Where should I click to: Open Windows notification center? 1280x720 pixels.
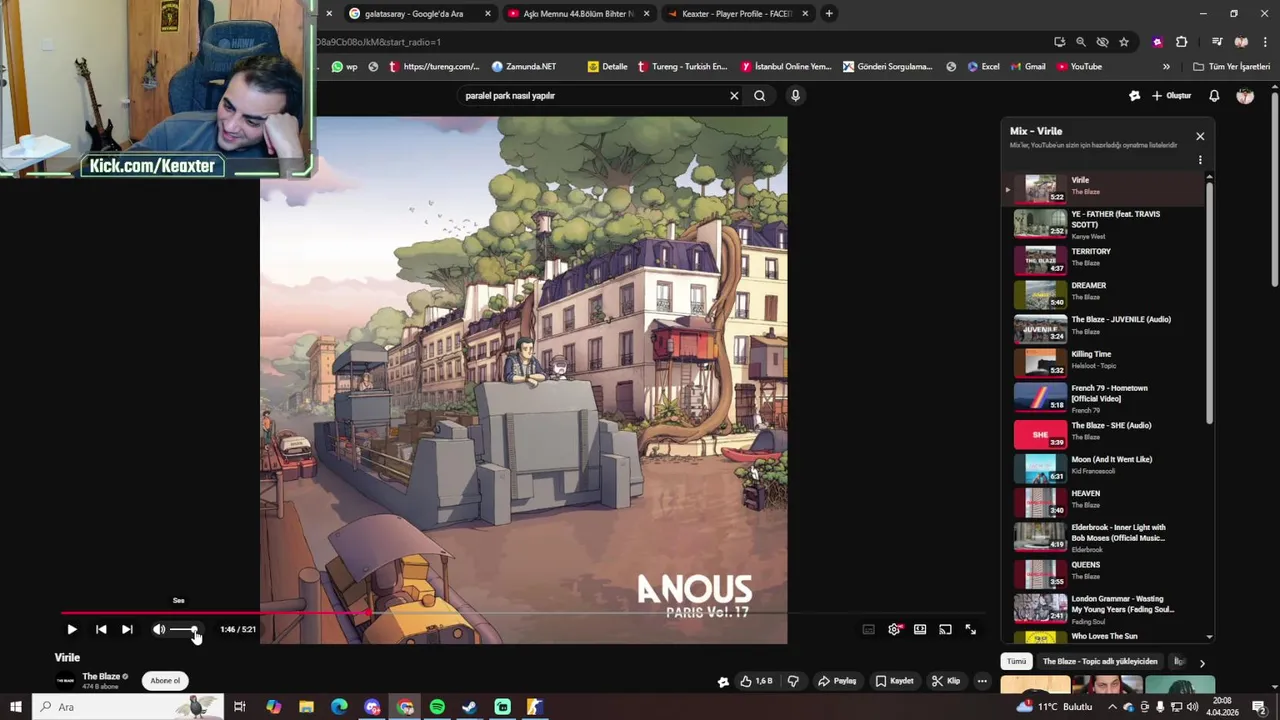click(x=1259, y=707)
